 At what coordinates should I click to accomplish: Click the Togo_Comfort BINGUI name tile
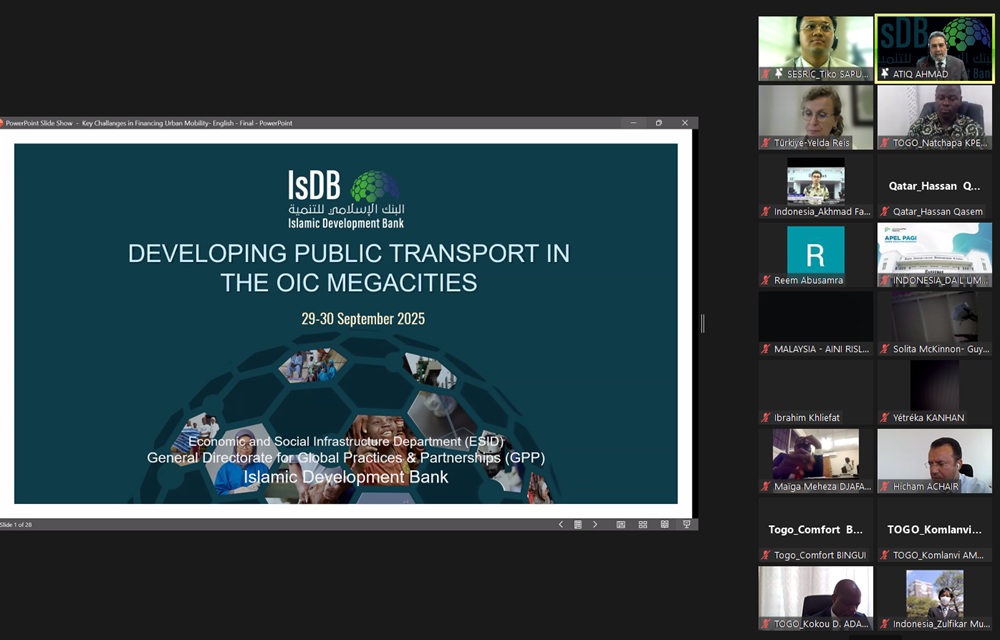pyautogui.click(x=815, y=531)
